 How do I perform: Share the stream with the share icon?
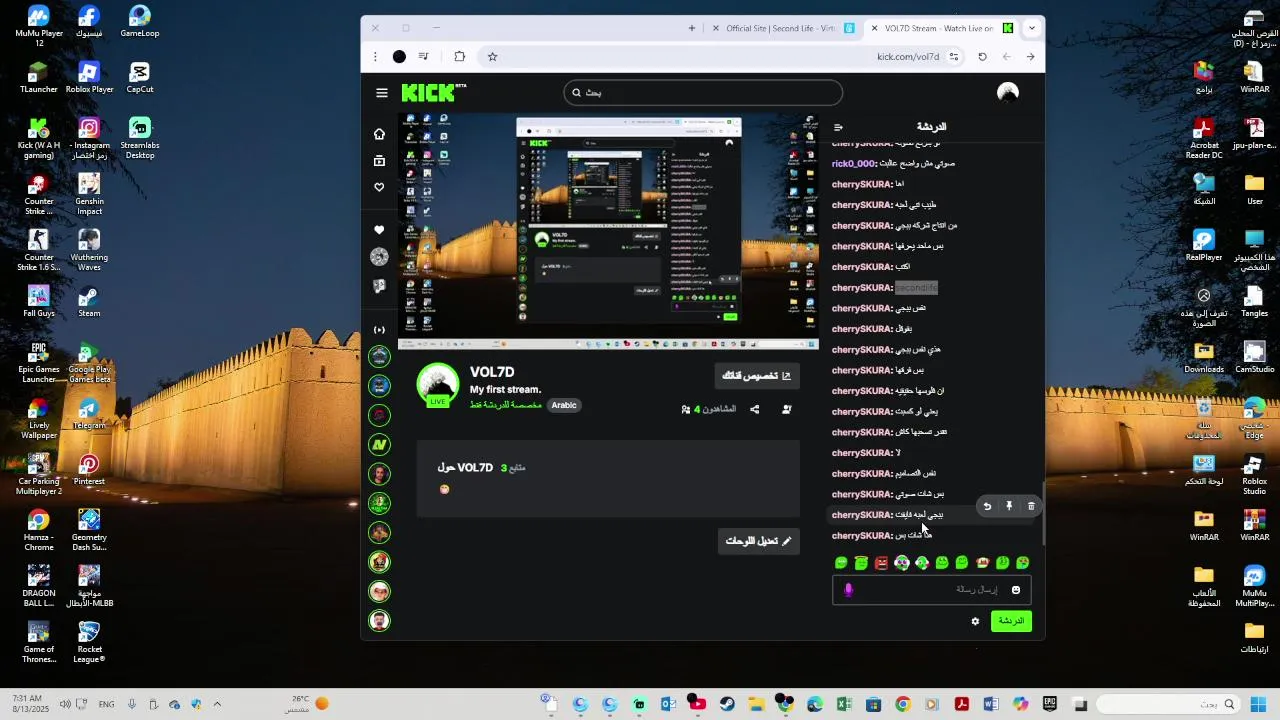pyautogui.click(x=755, y=409)
